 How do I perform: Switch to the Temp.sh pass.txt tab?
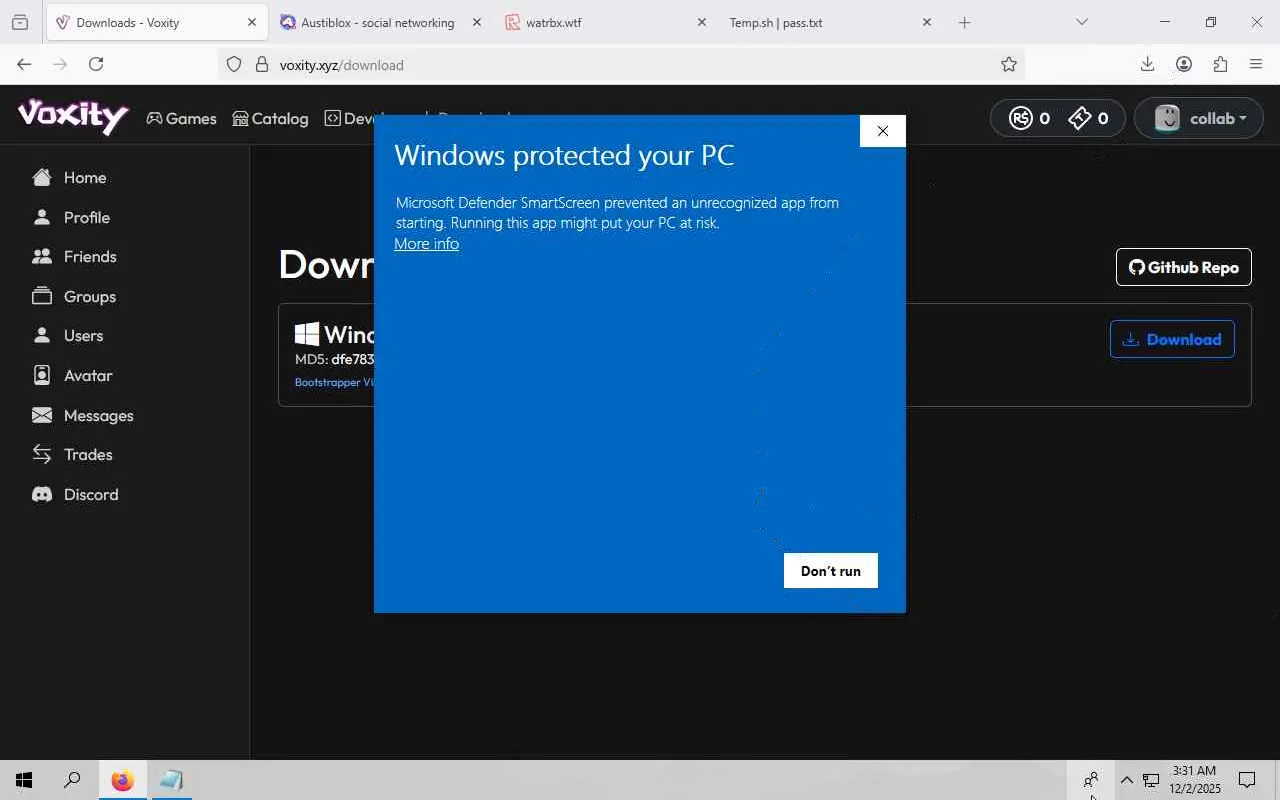click(x=831, y=22)
